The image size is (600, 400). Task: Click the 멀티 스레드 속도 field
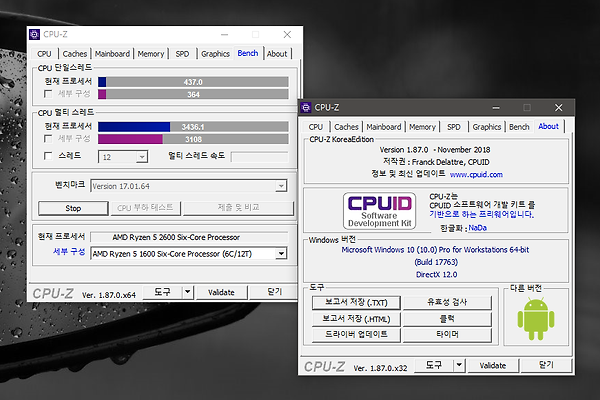click(260, 157)
